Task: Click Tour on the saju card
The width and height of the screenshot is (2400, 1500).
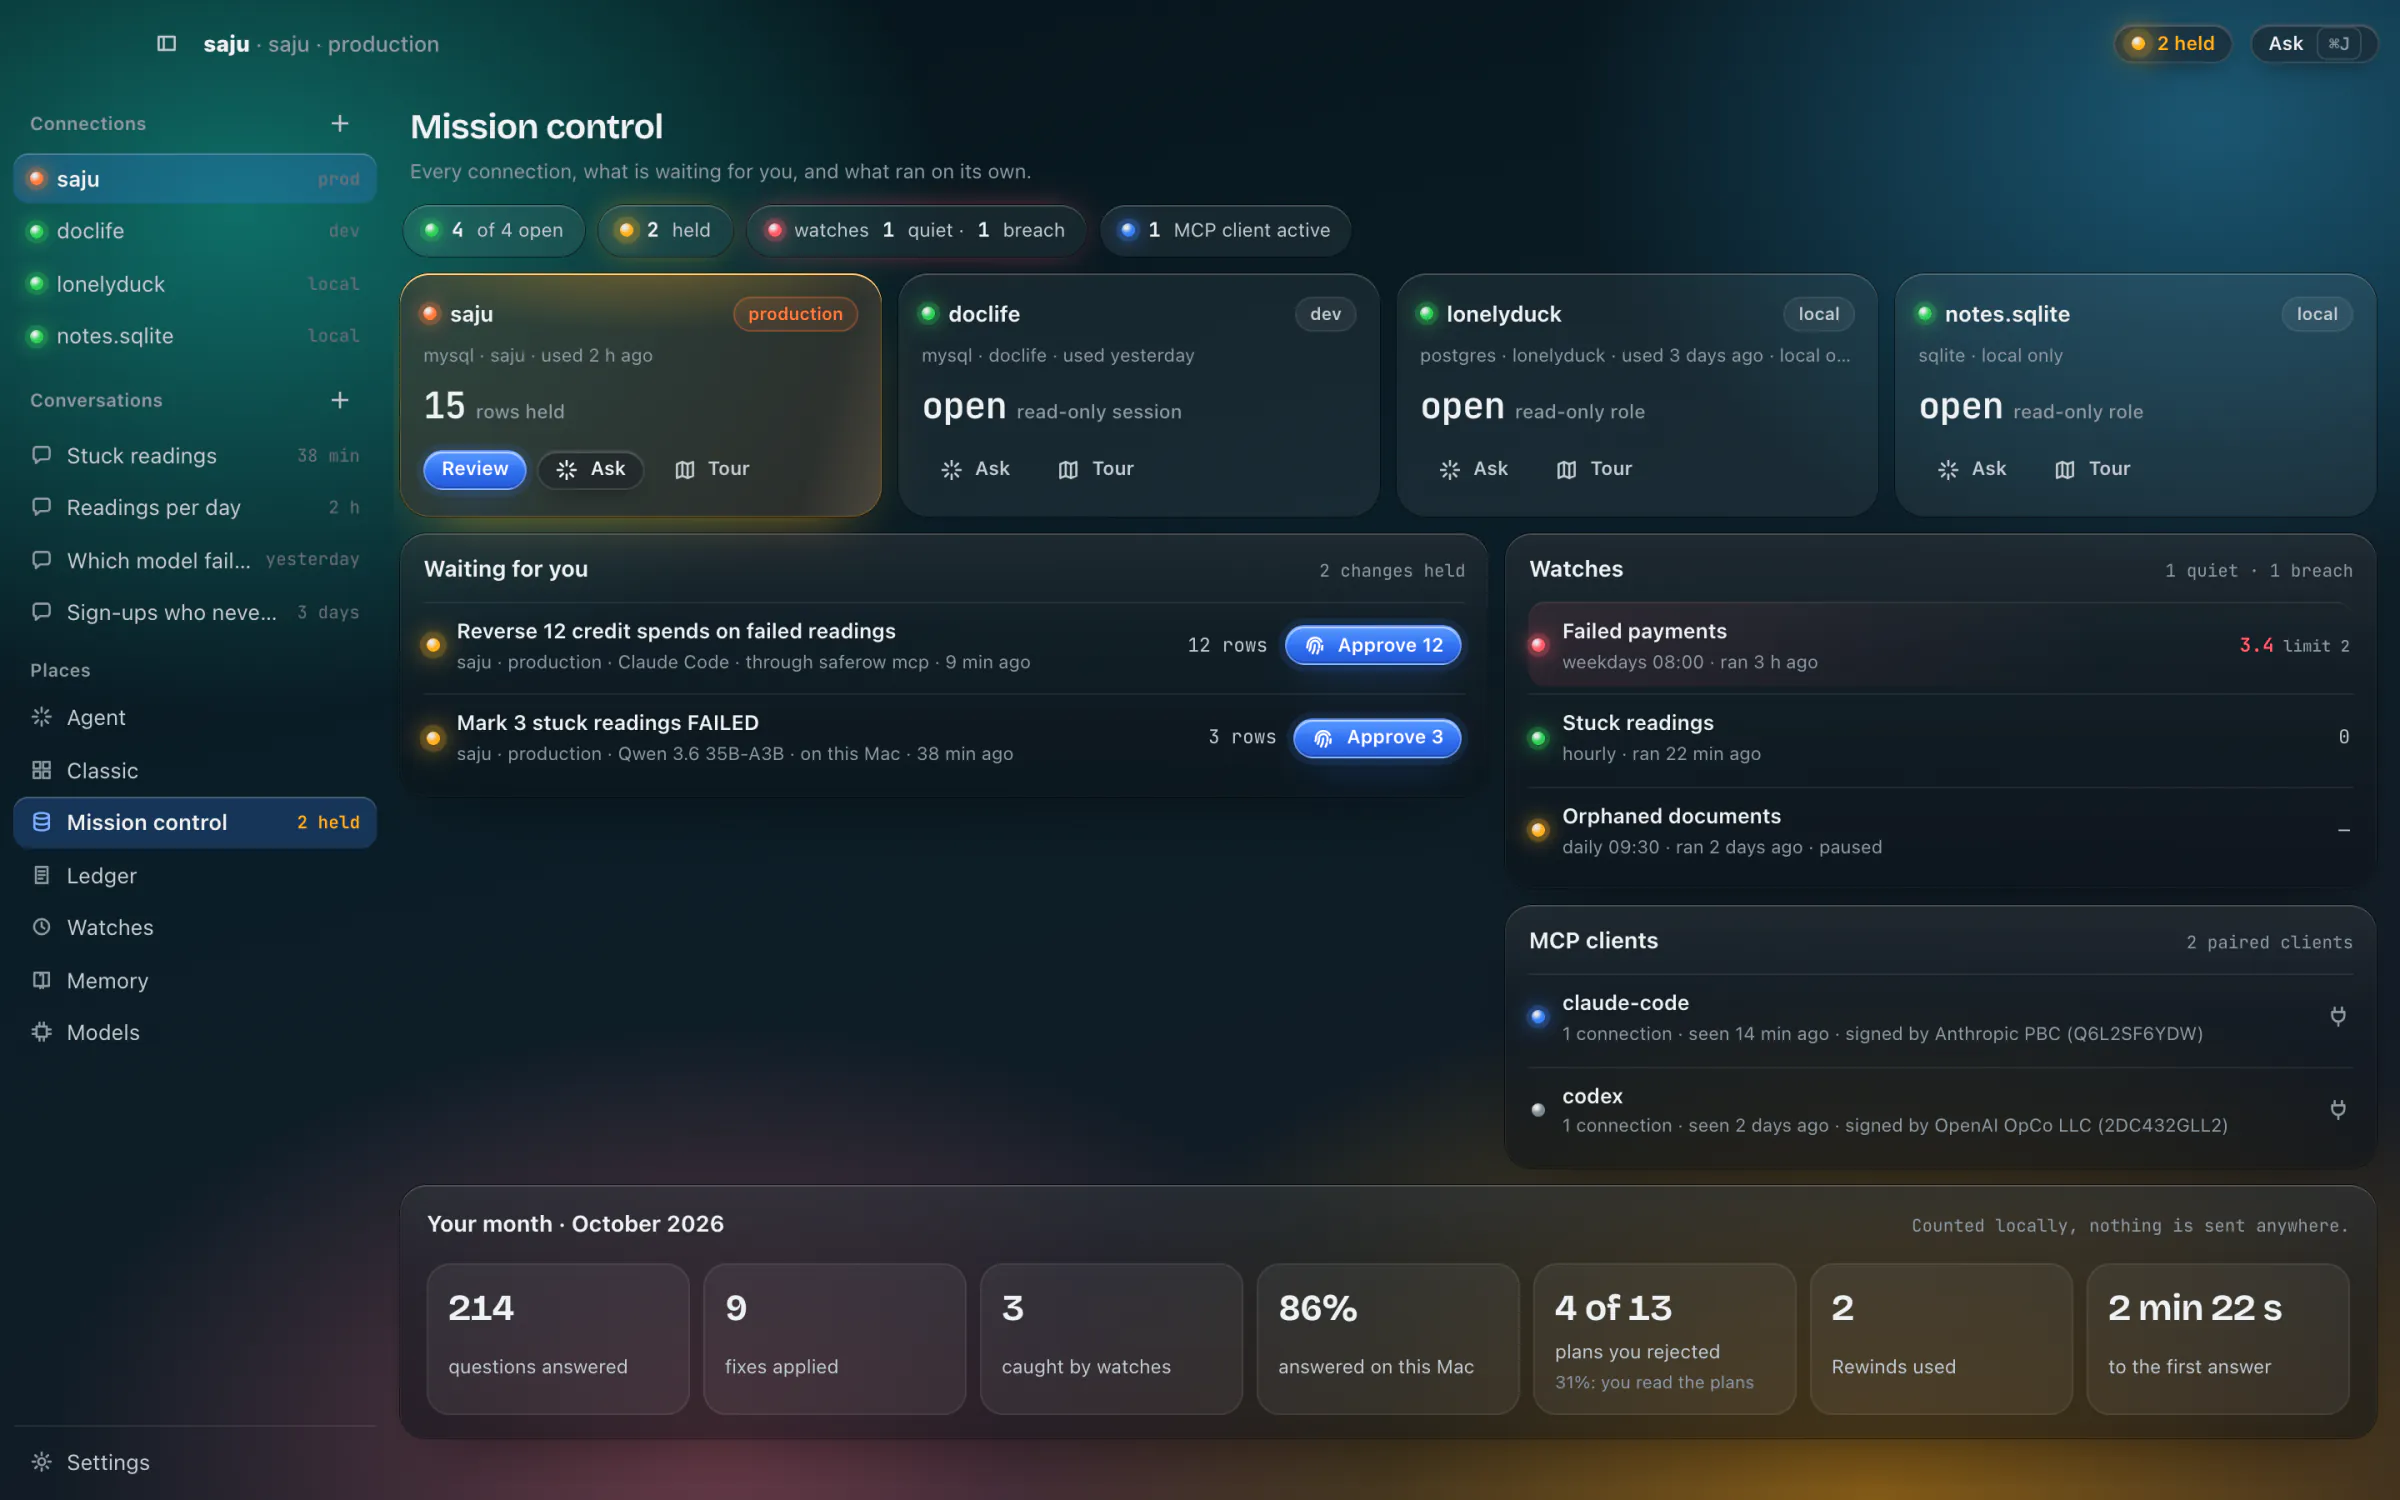Action: click(712, 469)
